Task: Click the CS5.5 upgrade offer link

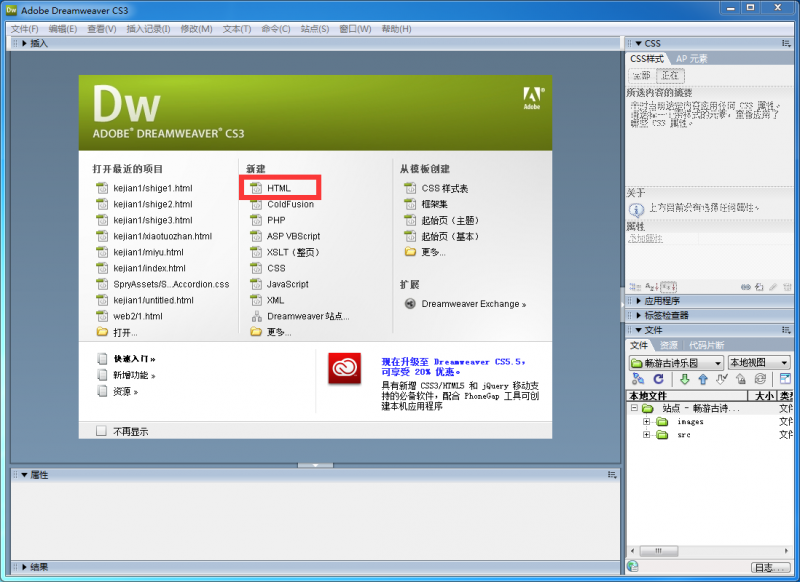Action: tap(453, 367)
